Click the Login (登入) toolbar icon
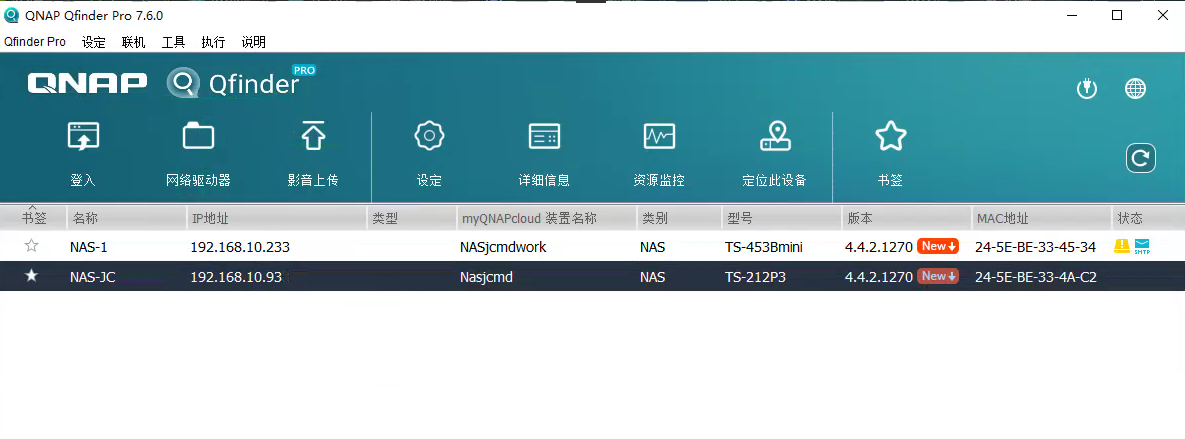Screen dimensions: 1185x439 [83, 137]
